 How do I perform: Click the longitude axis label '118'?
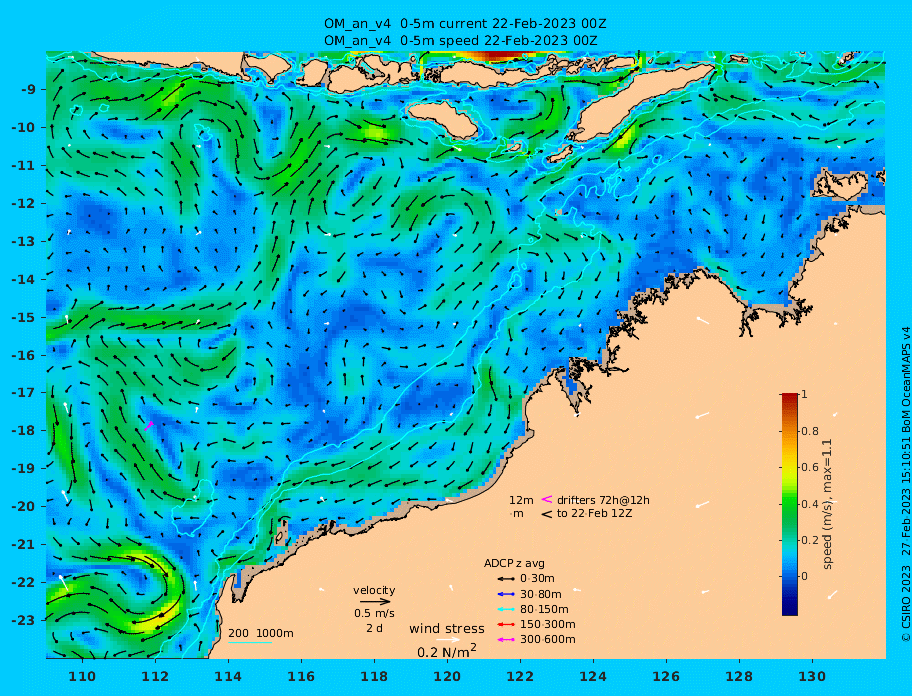click(374, 676)
